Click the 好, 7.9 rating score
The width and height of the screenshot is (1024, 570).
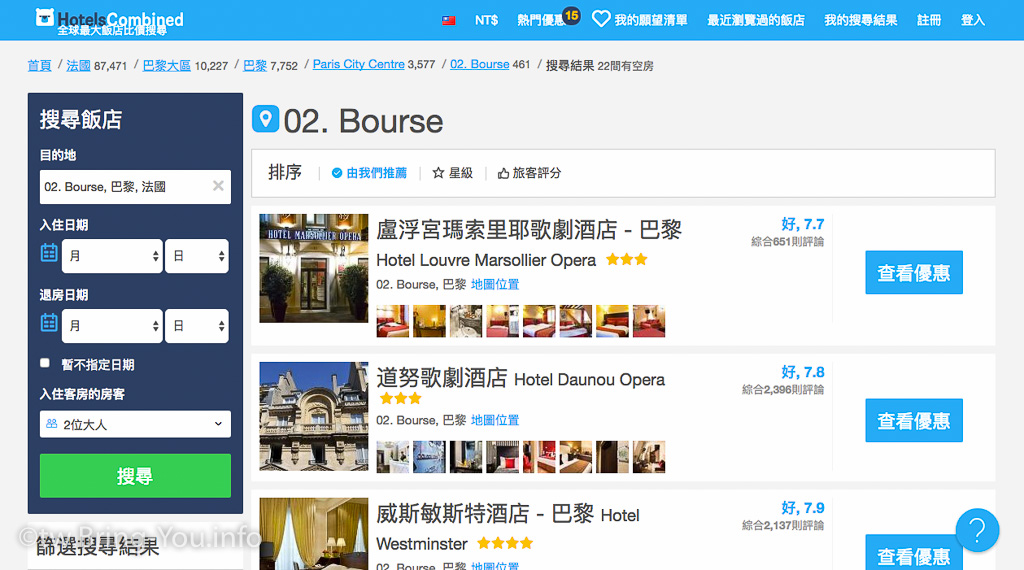point(803,508)
